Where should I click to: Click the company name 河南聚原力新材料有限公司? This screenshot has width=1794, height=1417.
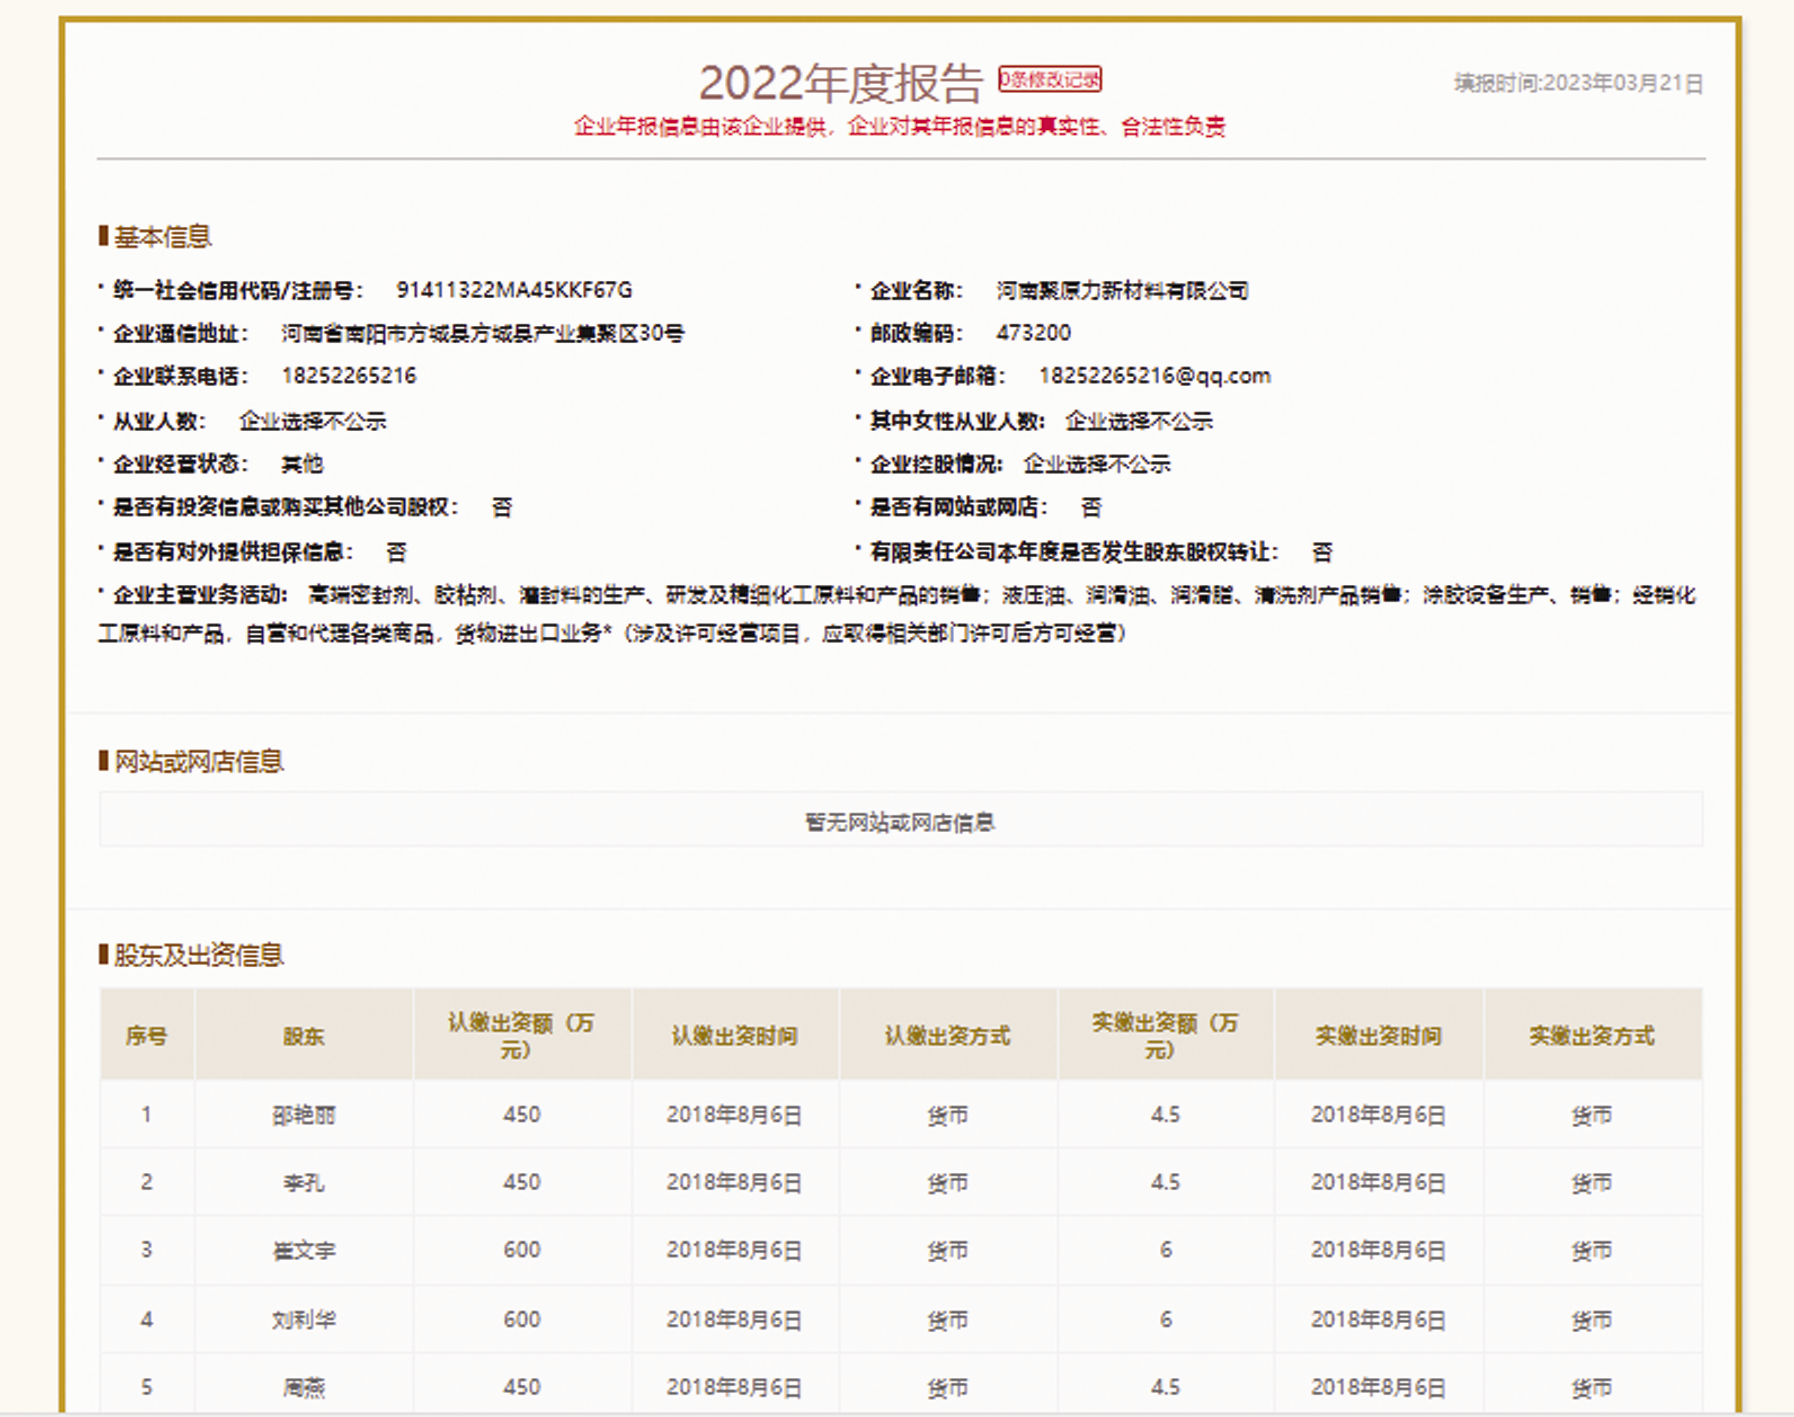(x=1122, y=290)
